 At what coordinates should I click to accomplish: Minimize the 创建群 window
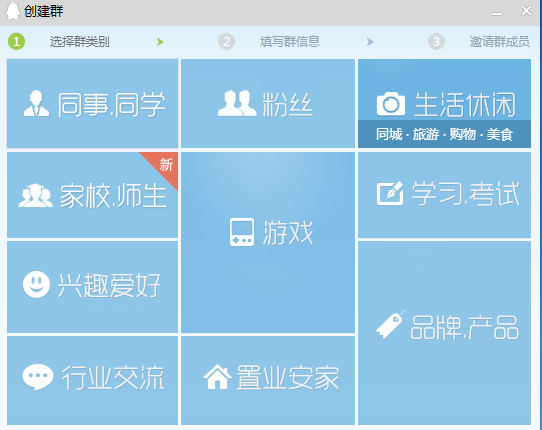[497, 13]
